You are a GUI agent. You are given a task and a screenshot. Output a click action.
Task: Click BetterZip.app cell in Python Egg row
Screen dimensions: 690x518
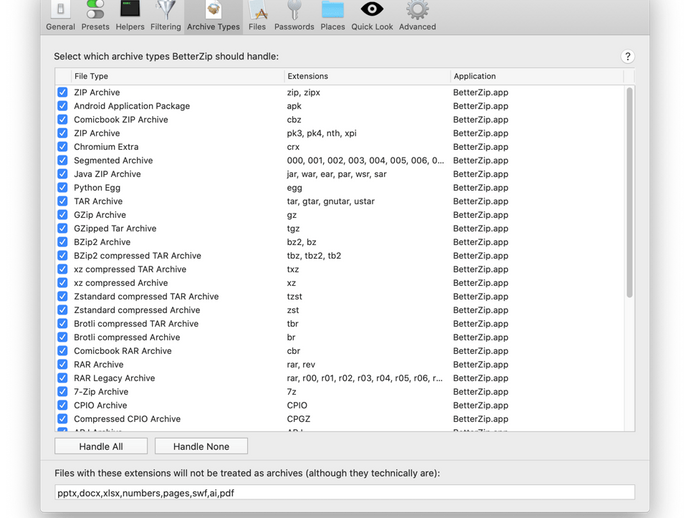[481, 188]
